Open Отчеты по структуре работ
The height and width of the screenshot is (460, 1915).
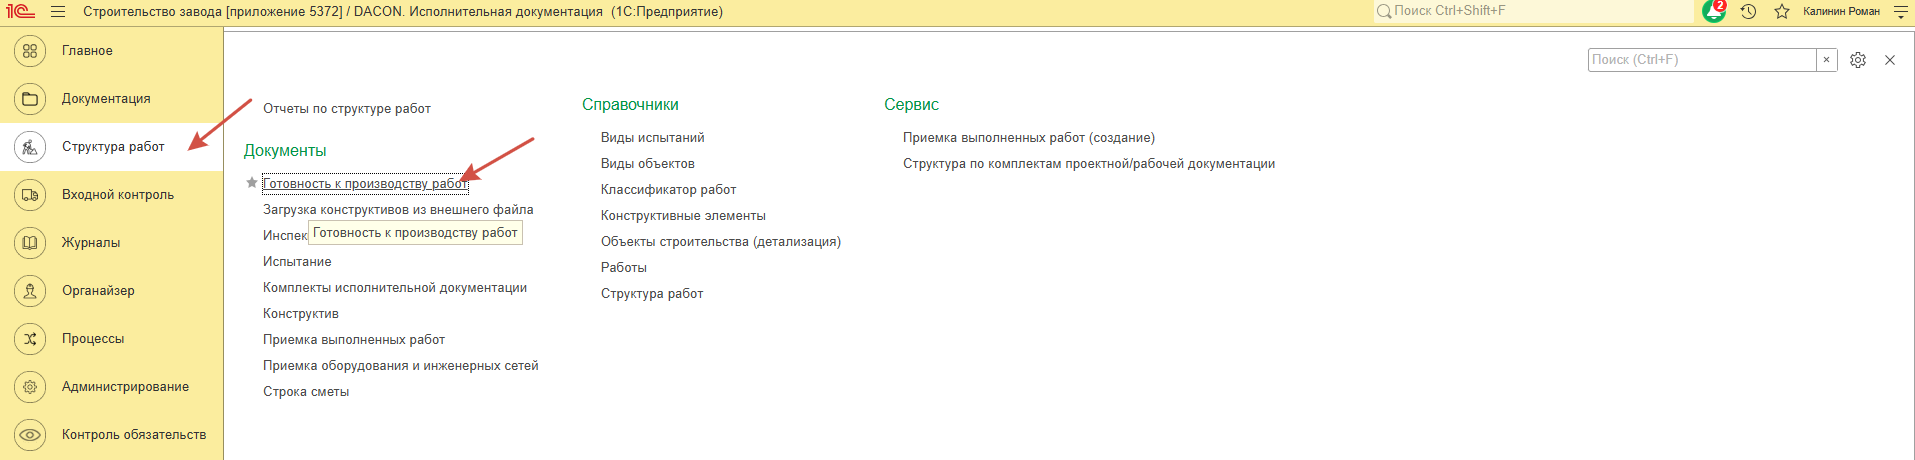point(346,109)
